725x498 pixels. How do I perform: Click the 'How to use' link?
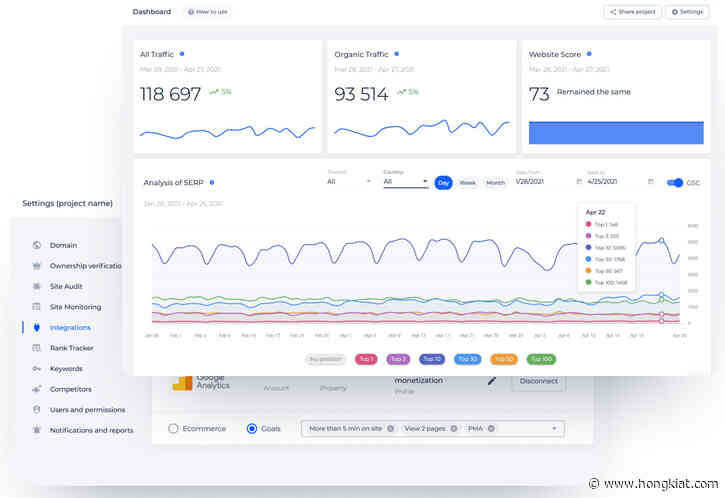(x=208, y=12)
